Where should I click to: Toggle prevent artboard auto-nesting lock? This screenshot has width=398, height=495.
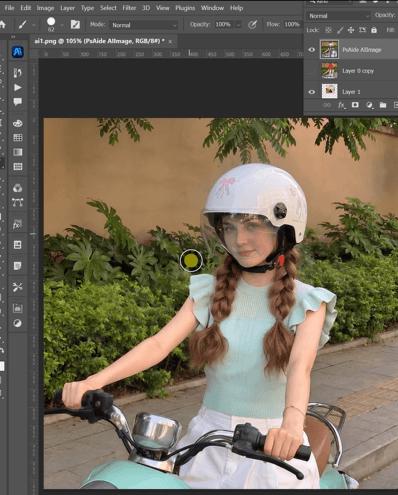(362, 30)
